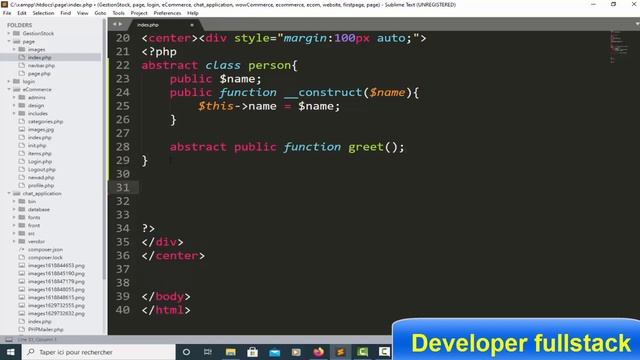Image resolution: width=640 pixels, height=360 pixels.
Task: Expand the GestionStock folder
Action: (x=9, y=33)
